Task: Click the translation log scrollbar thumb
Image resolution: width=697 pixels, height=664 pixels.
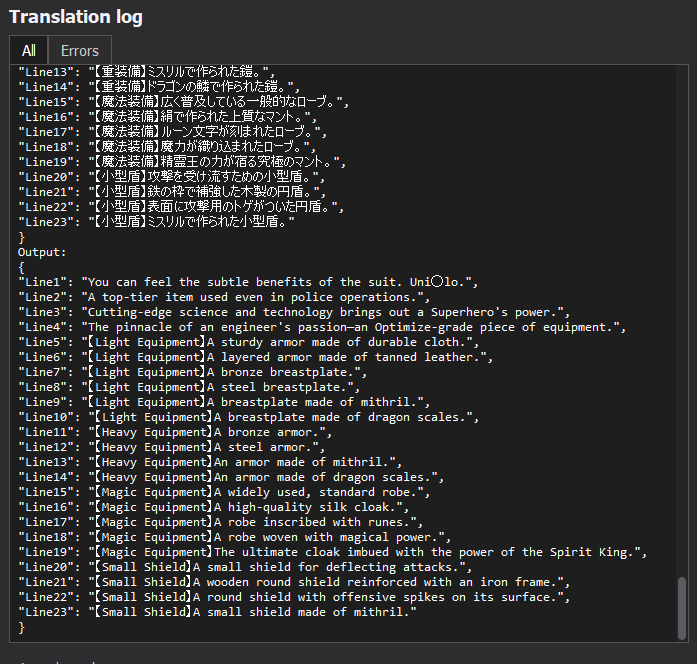Action: (x=682, y=608)
